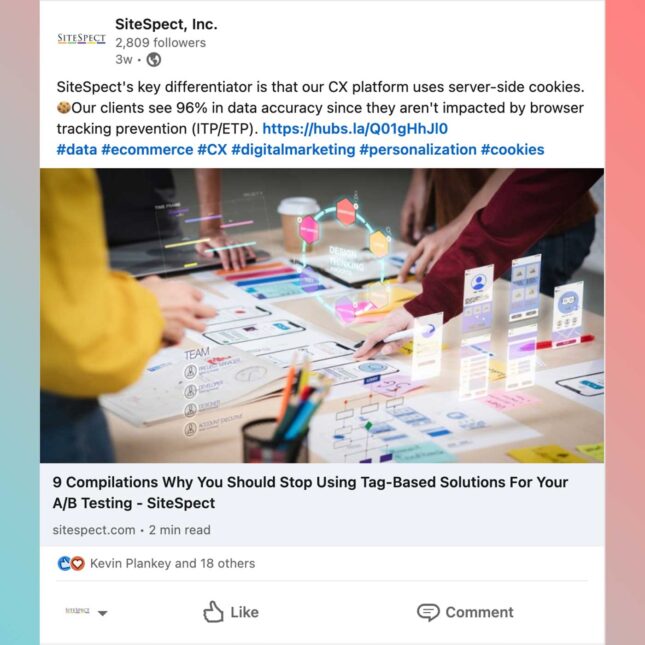Click the celebrate reaction icon

(64, 563)
